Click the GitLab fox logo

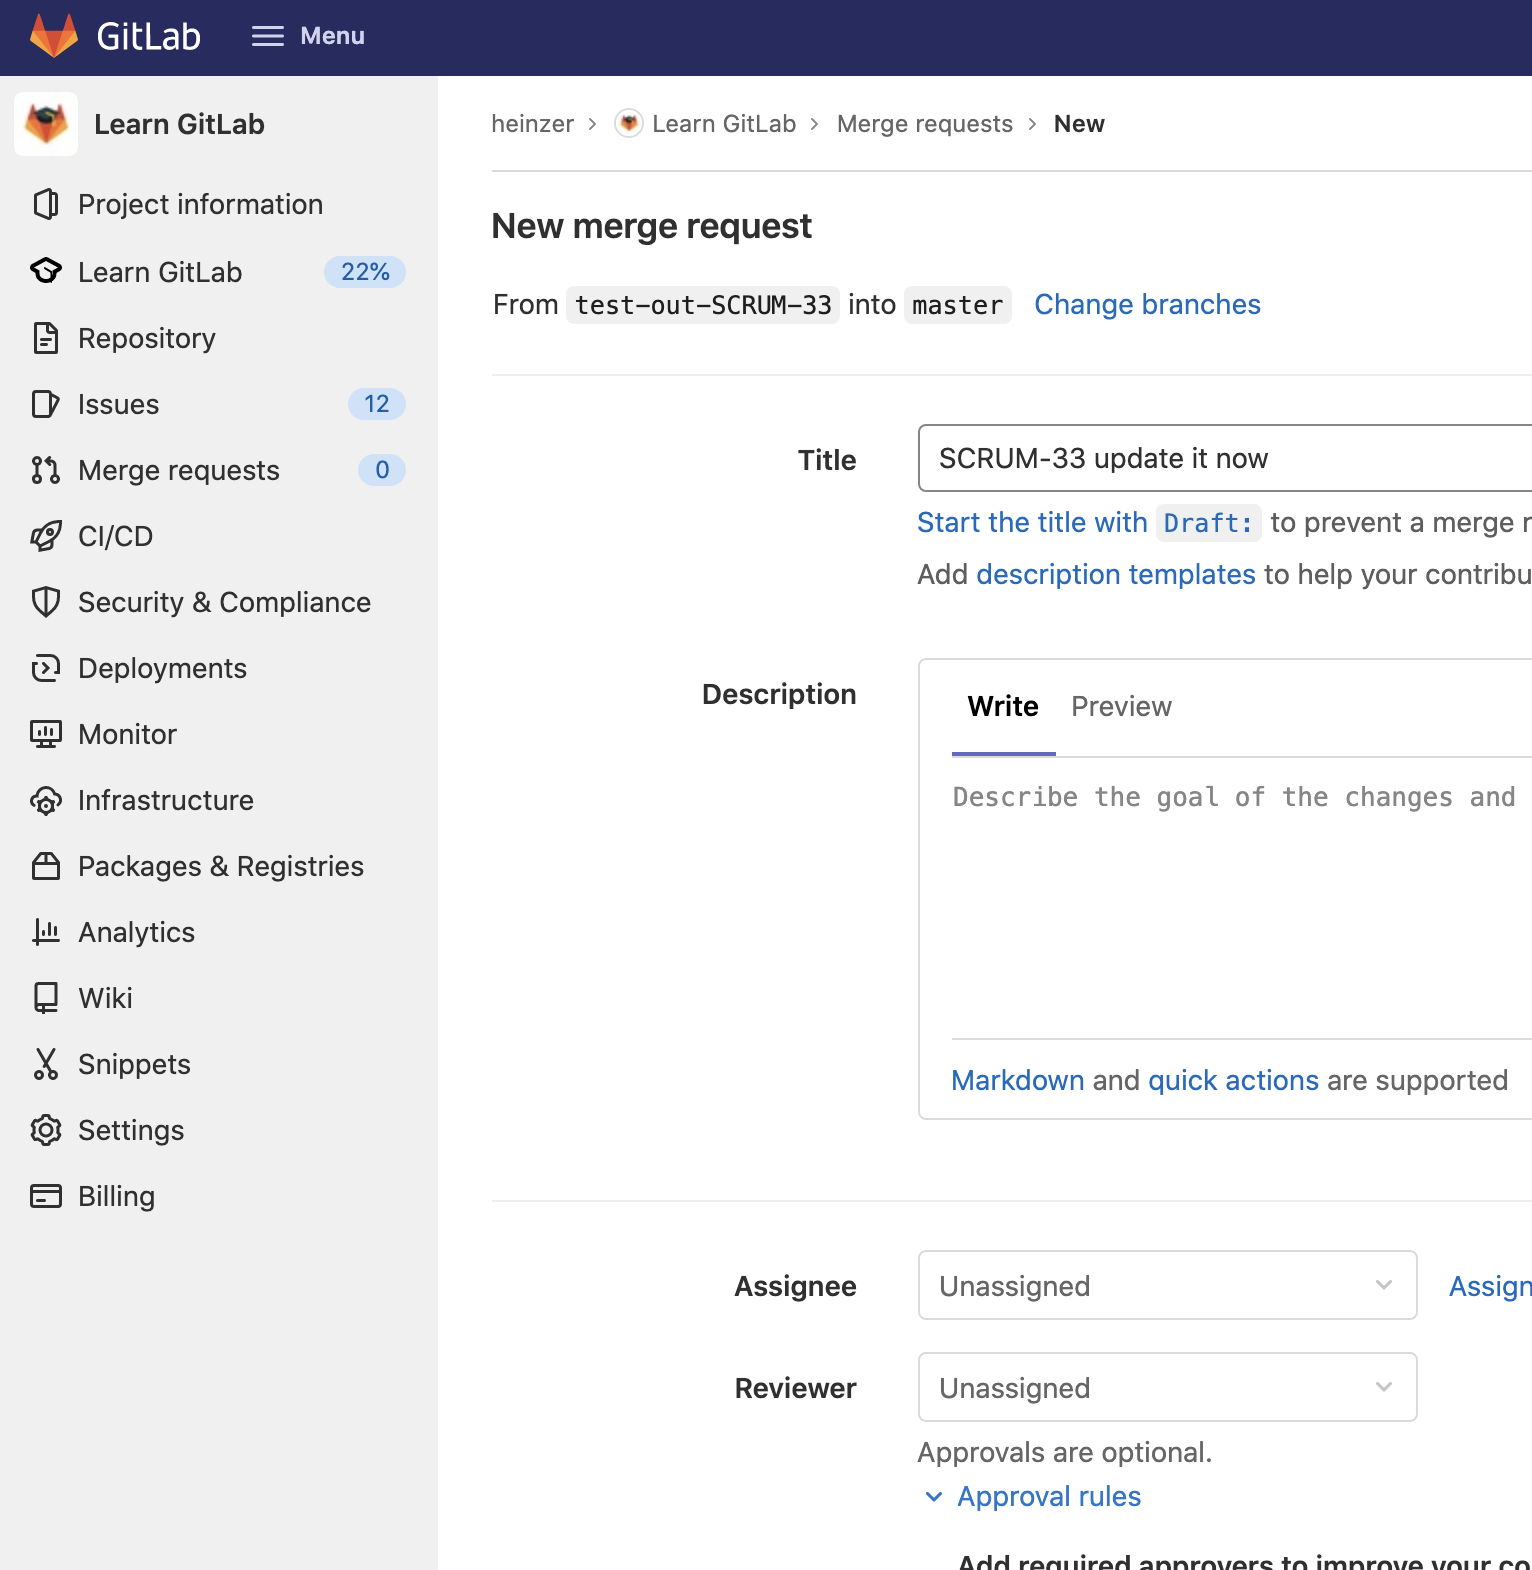(x=54, y=36)
